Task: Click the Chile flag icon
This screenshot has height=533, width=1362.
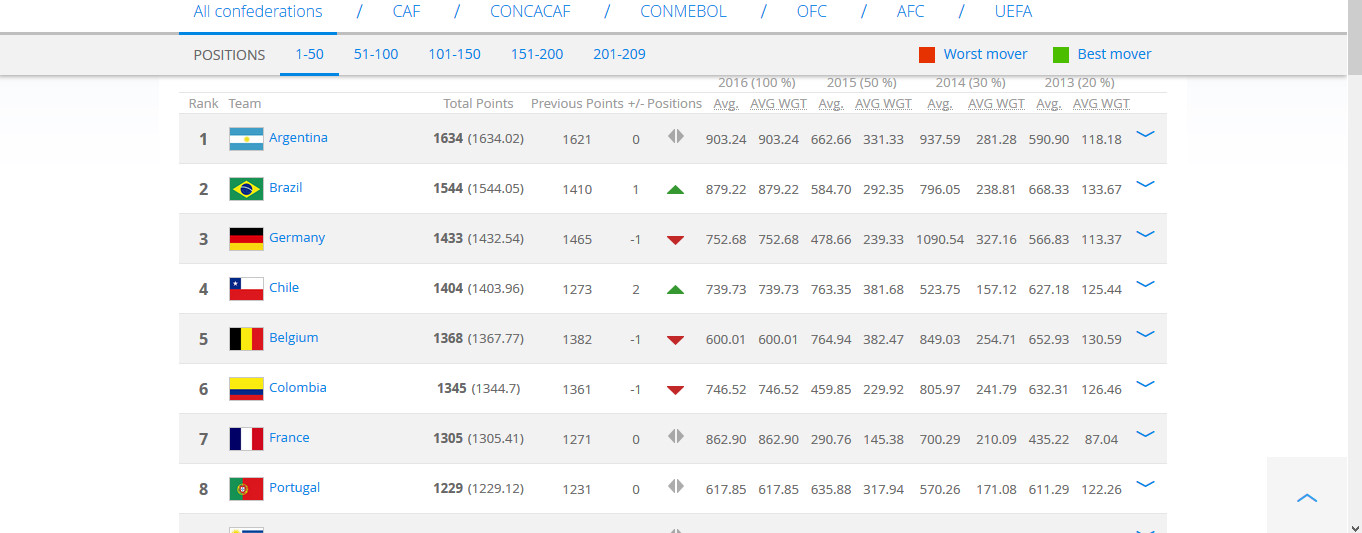Action: (246, 289)
